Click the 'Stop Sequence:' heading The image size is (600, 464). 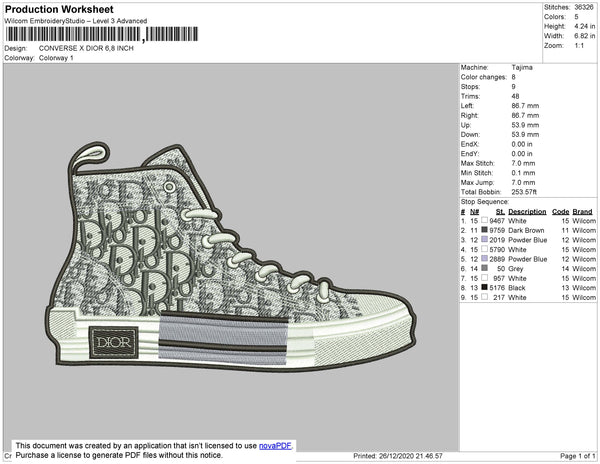[x=485, y=202]
